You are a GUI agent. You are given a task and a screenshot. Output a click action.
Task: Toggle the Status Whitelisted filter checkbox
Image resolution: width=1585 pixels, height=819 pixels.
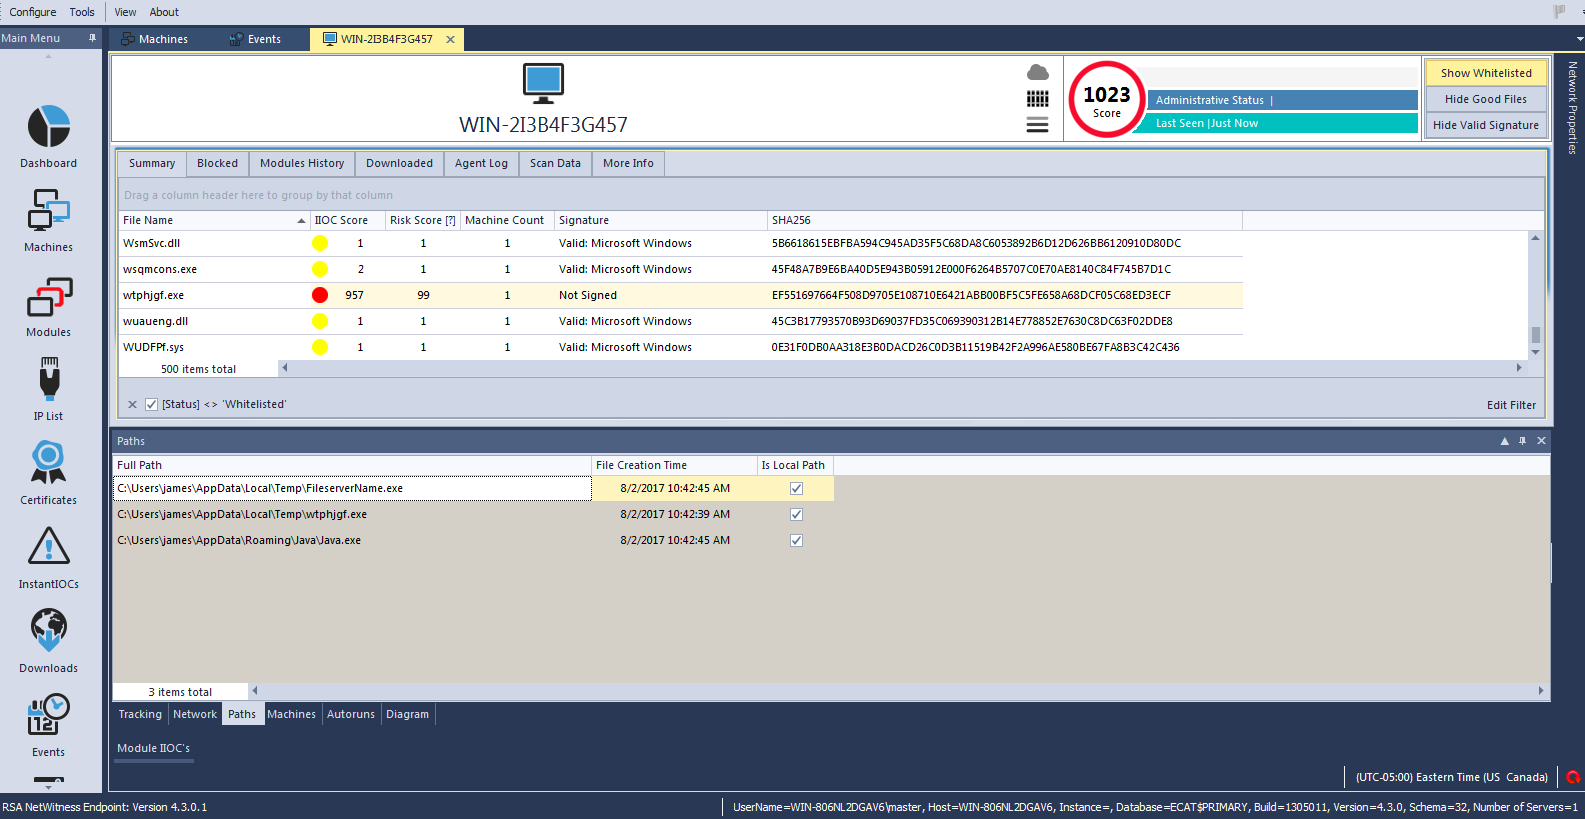click(151, 405)
